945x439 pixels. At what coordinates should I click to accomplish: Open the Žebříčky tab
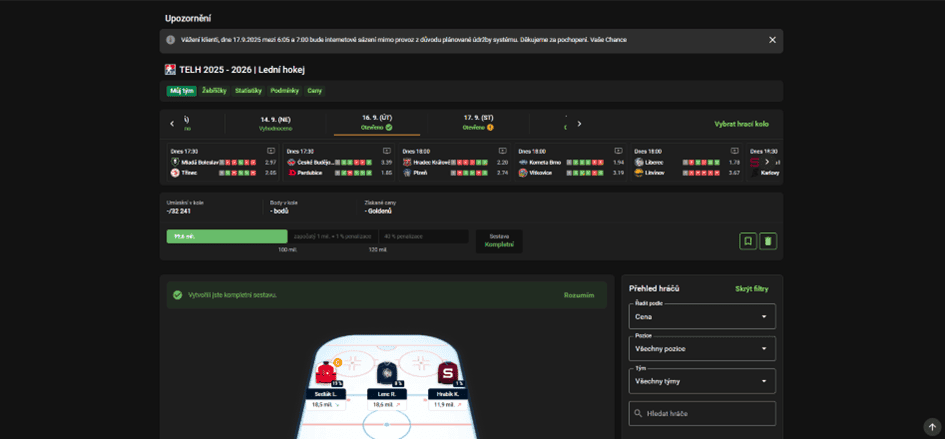[215, 91]
